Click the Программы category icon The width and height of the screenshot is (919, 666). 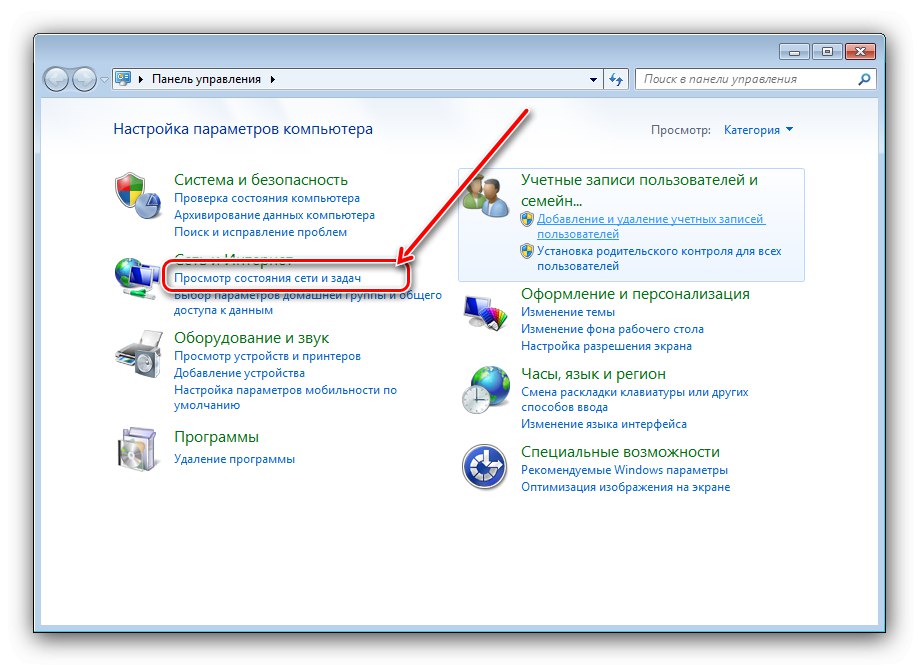pos(135,448)
